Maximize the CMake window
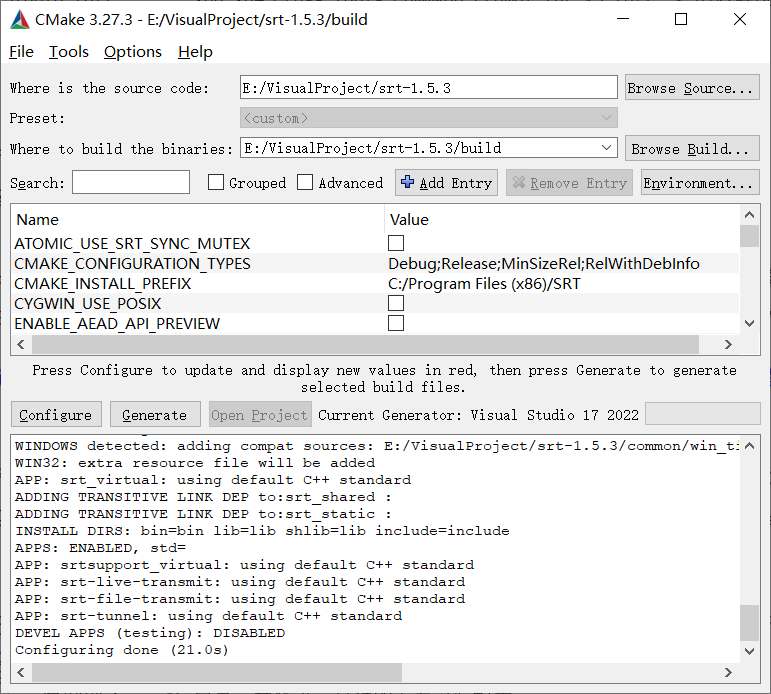The height and width of the screenshot is (694, 771). pyautogui.click(x=681, y=19)
